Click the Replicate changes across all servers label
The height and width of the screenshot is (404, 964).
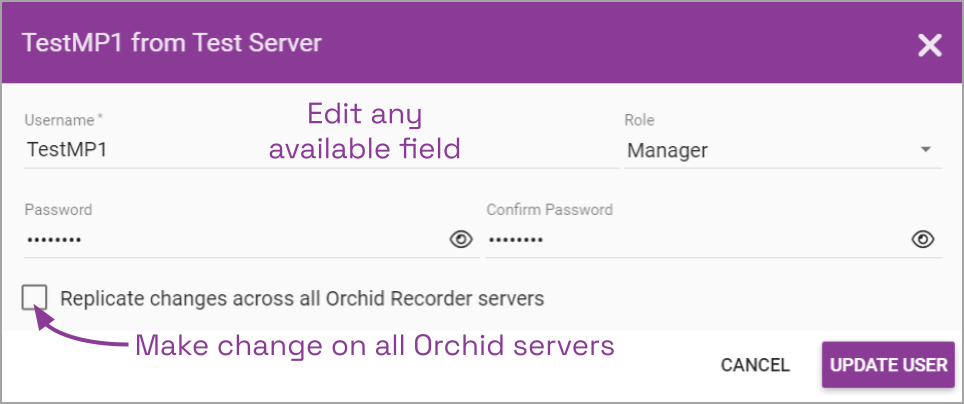[302, 298]
